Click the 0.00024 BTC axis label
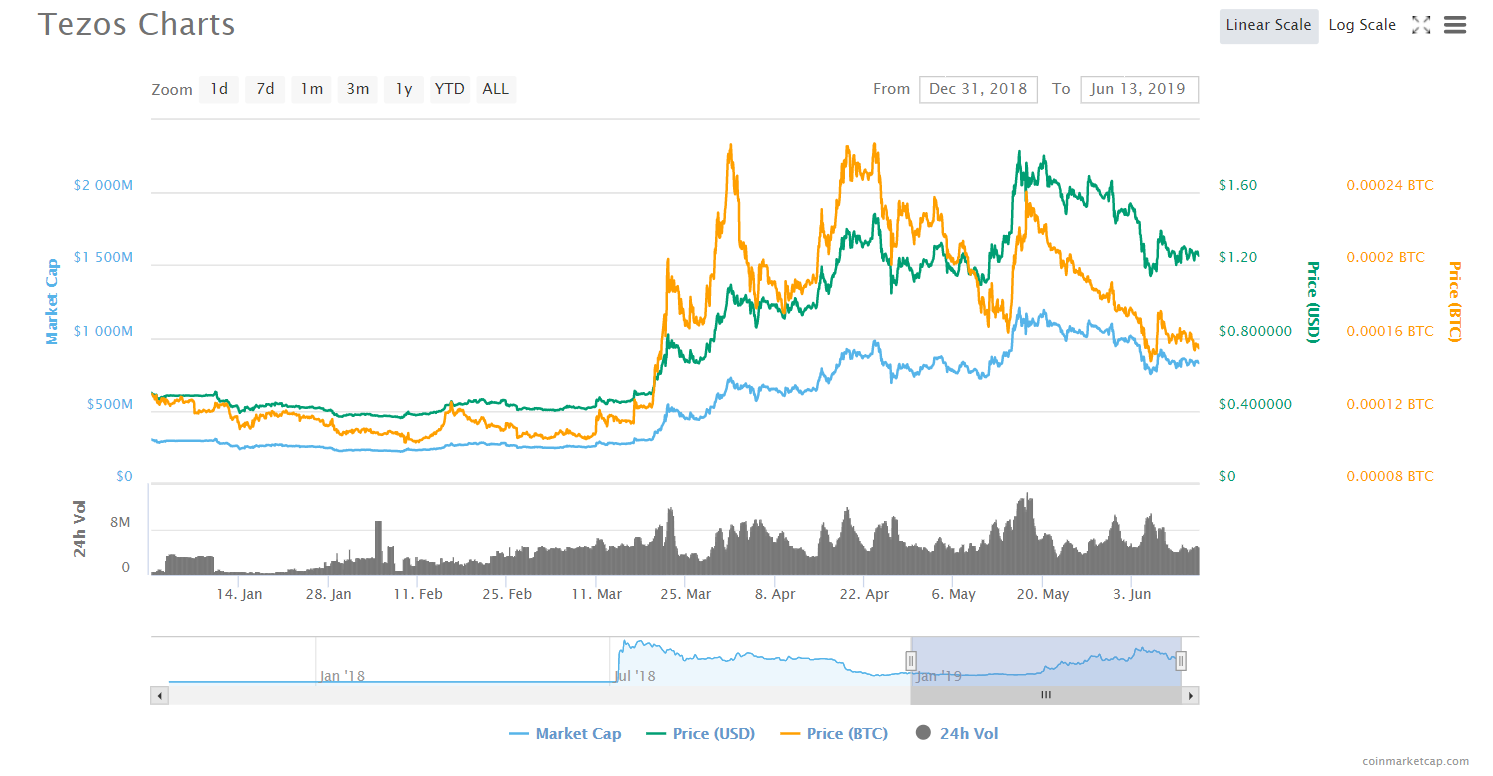 click(1390, 185)
